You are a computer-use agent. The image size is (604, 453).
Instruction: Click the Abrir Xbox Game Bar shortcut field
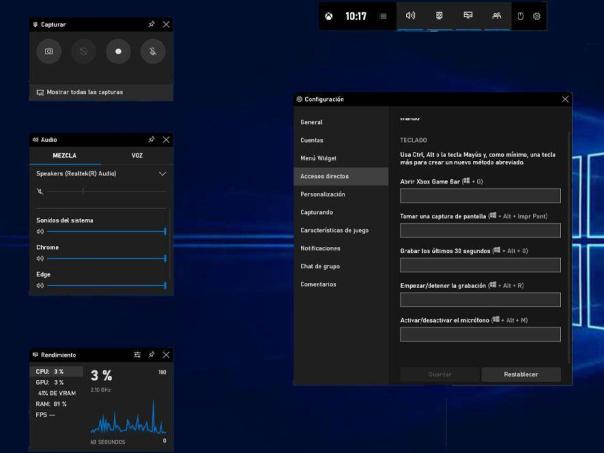click(480, 196)
